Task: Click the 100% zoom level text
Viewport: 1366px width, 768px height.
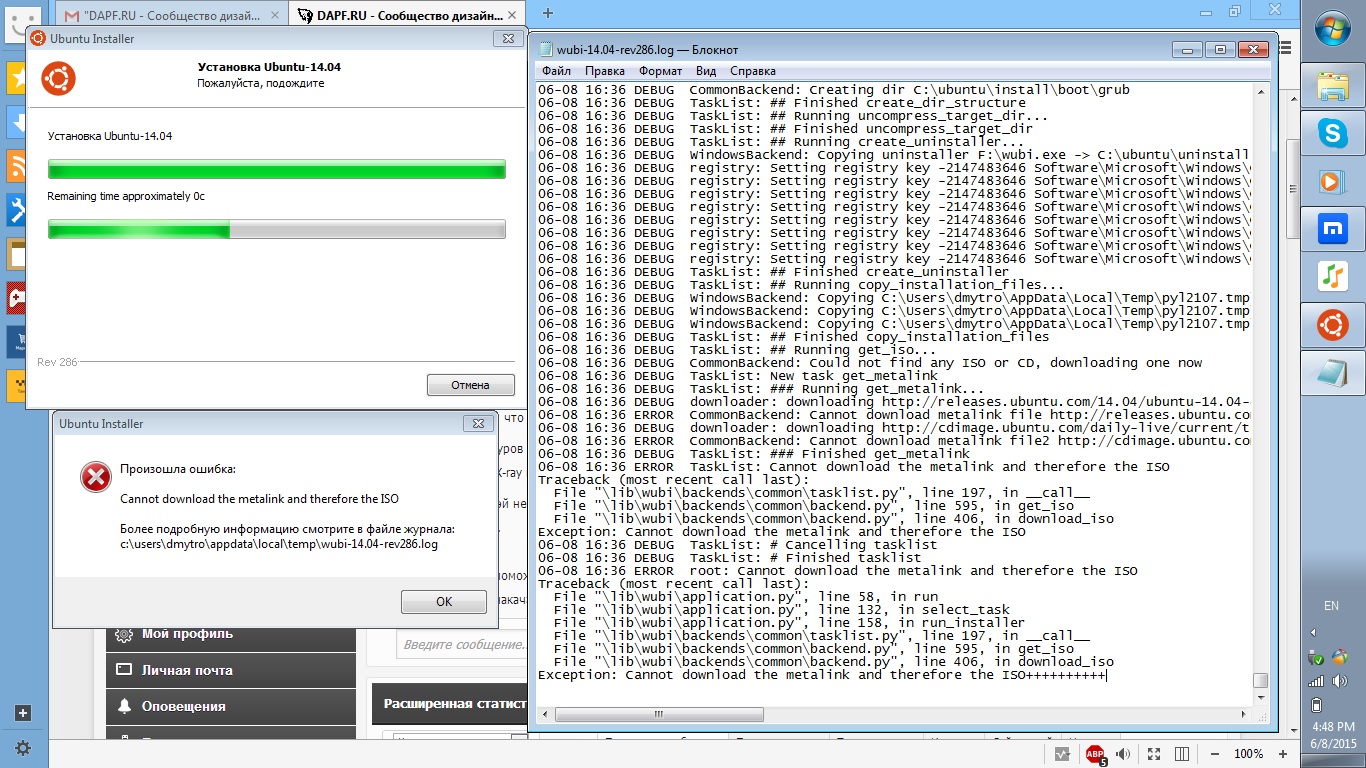Action: (1248, 754)
